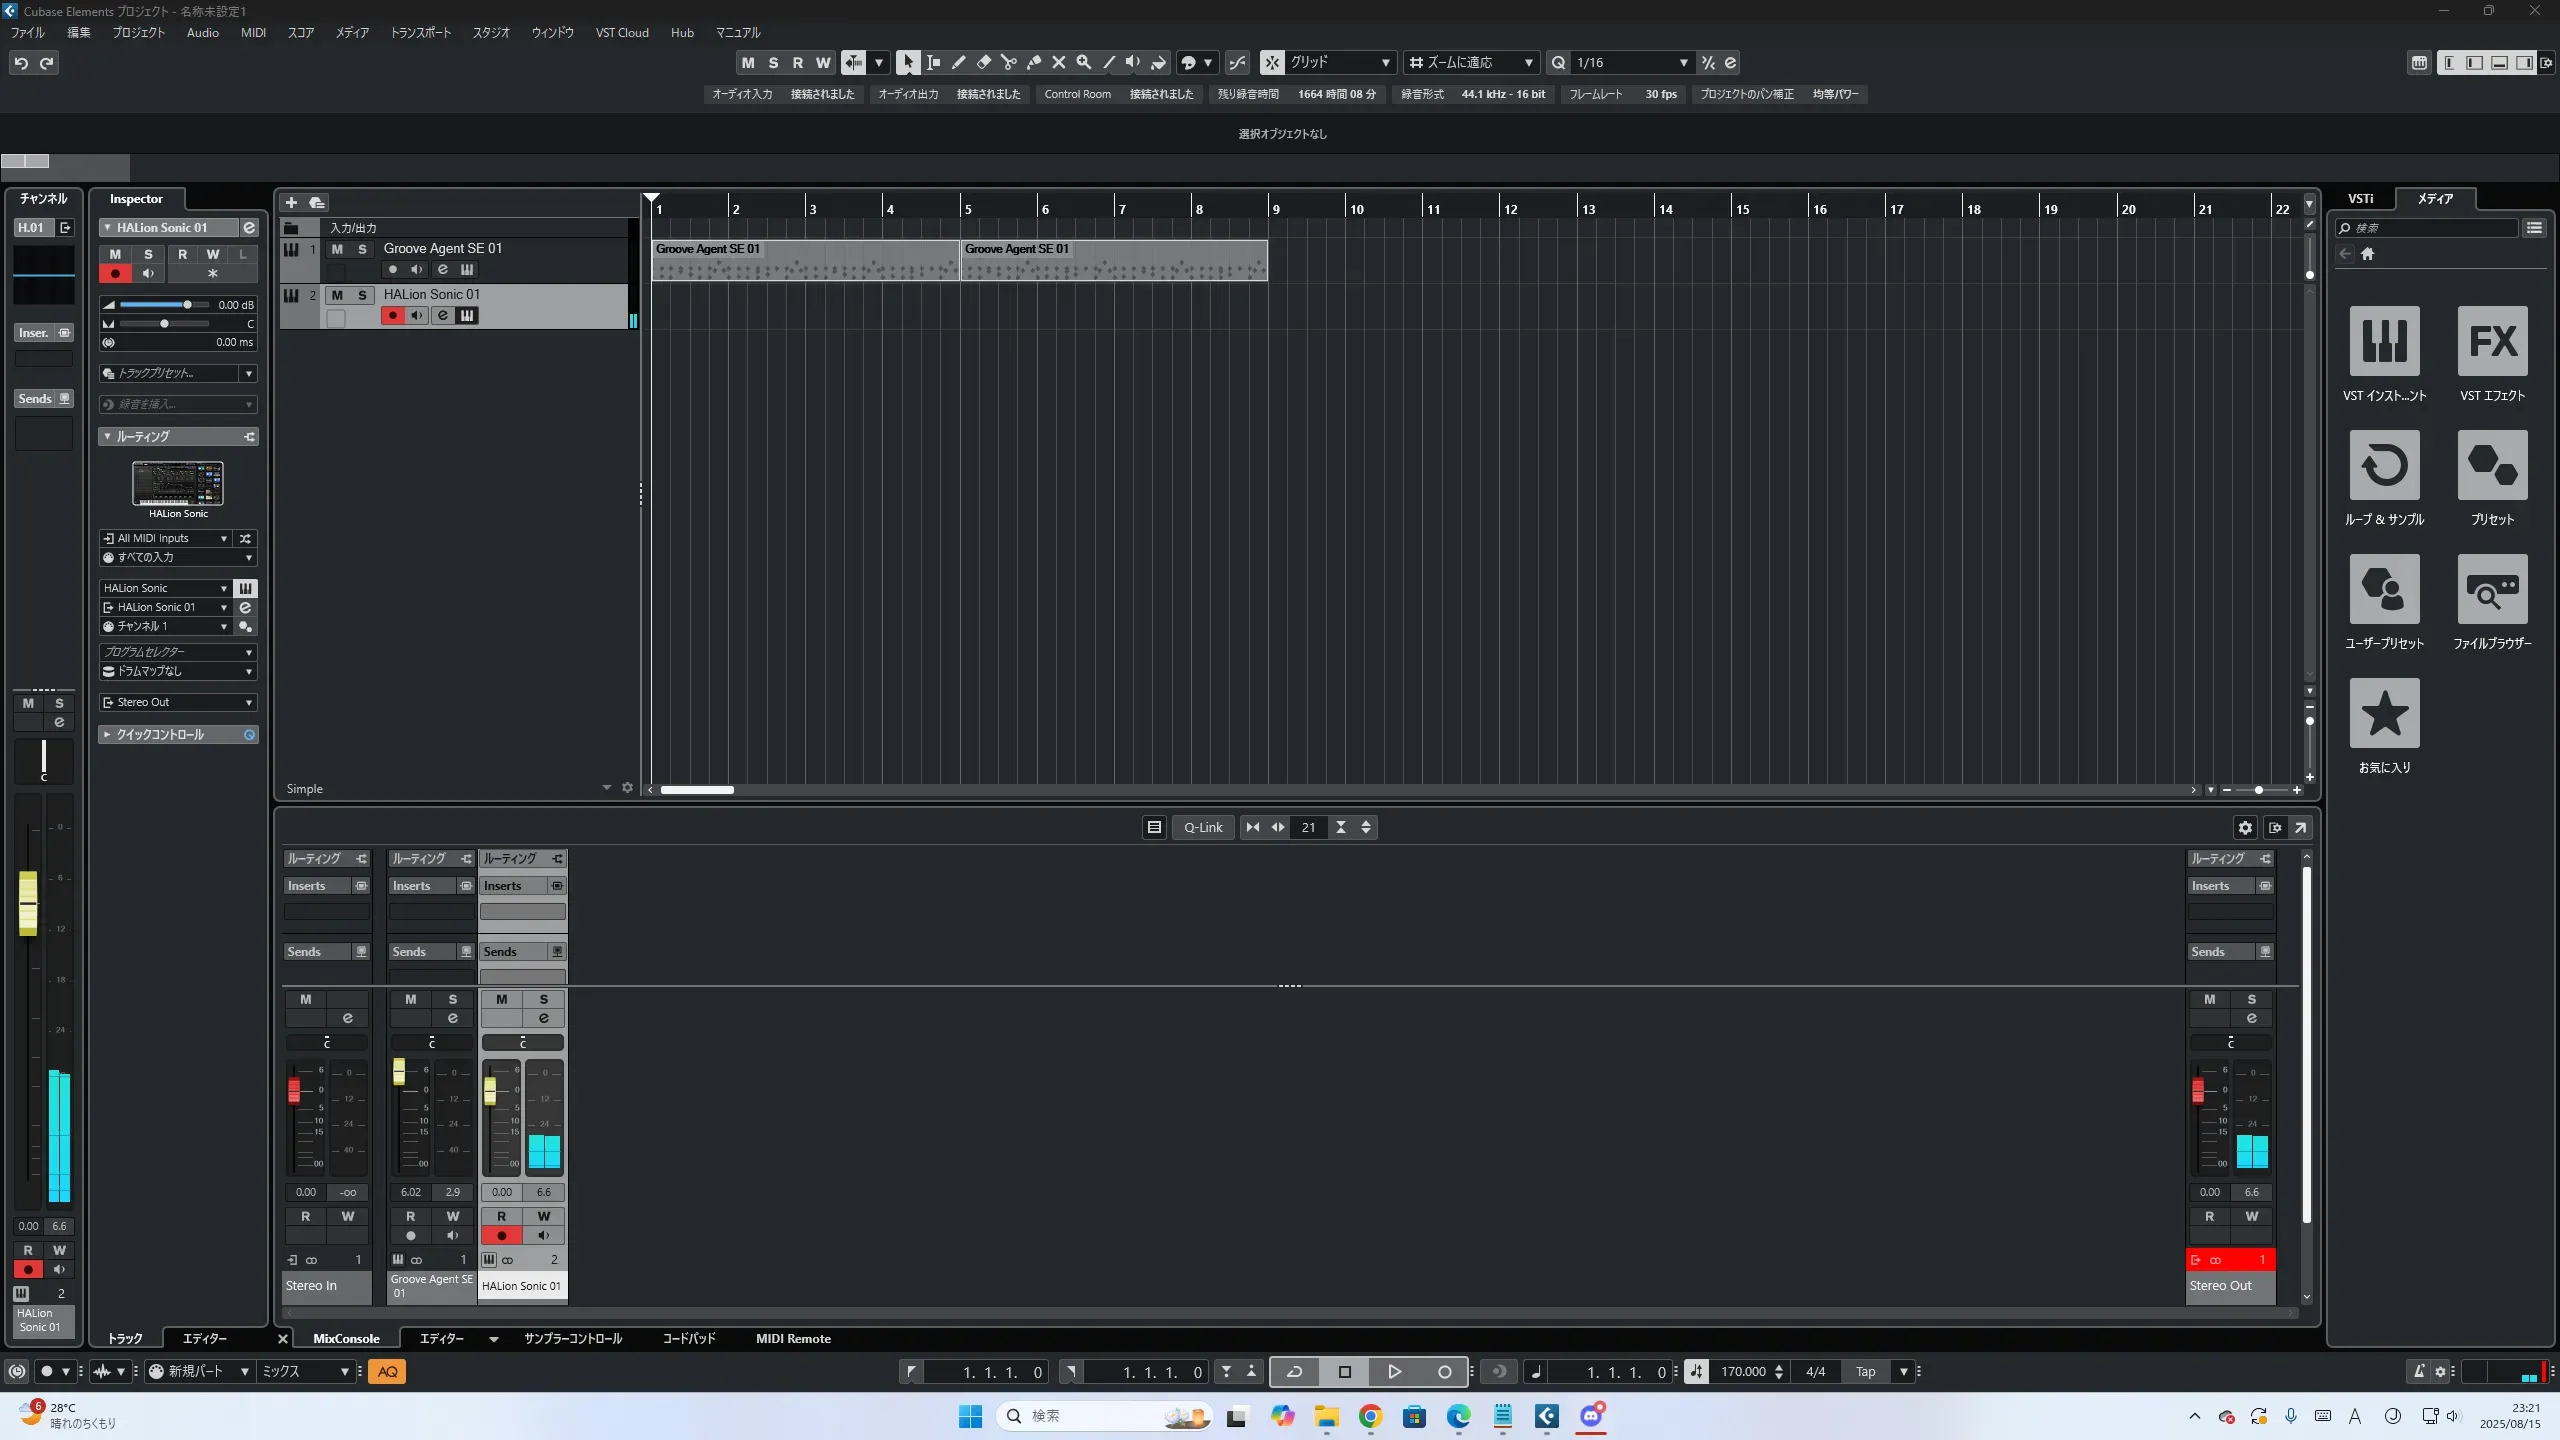2560x1440 pixels.
Task: Switch to the Chord Pads tab
Action: point(689,1338)
